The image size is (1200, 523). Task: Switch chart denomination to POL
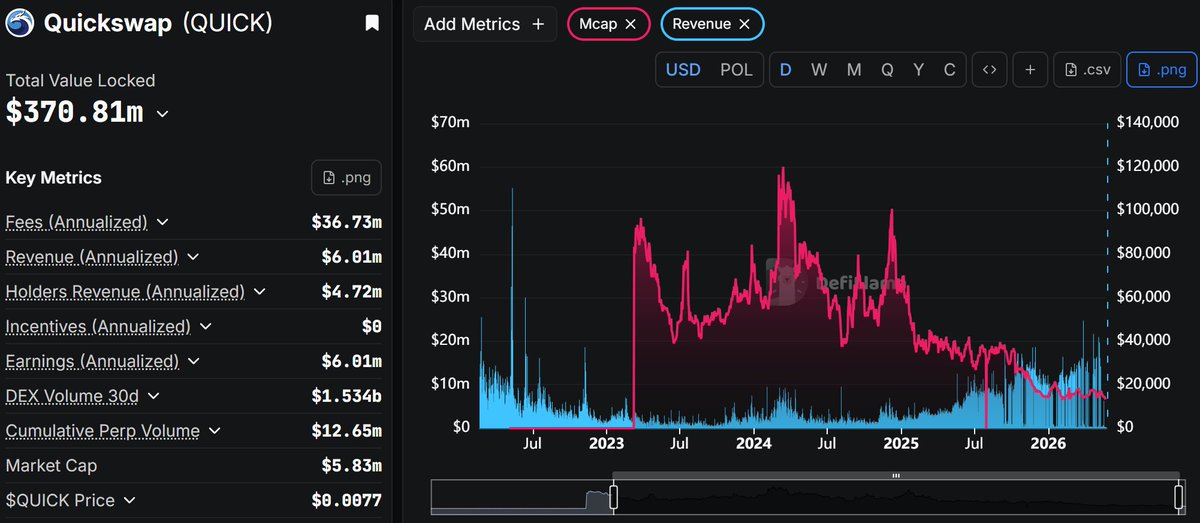click(x=736, y=70)
